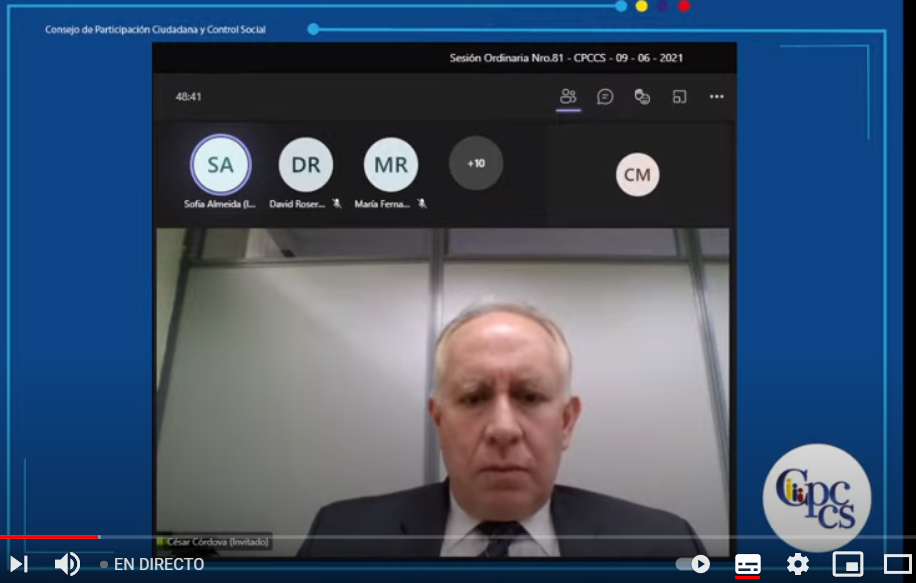This screenshot has height=583, width=916.
Task: Open the Teams participants panel icon
Action: (568, 96)
